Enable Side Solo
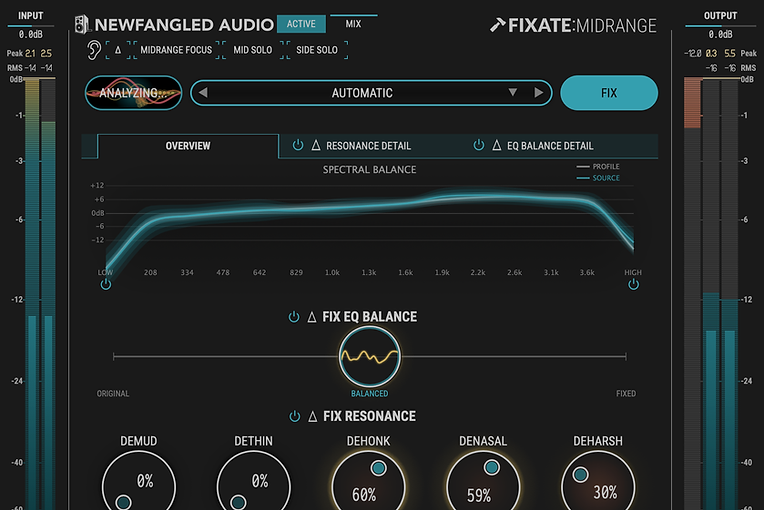 (317, 50)
